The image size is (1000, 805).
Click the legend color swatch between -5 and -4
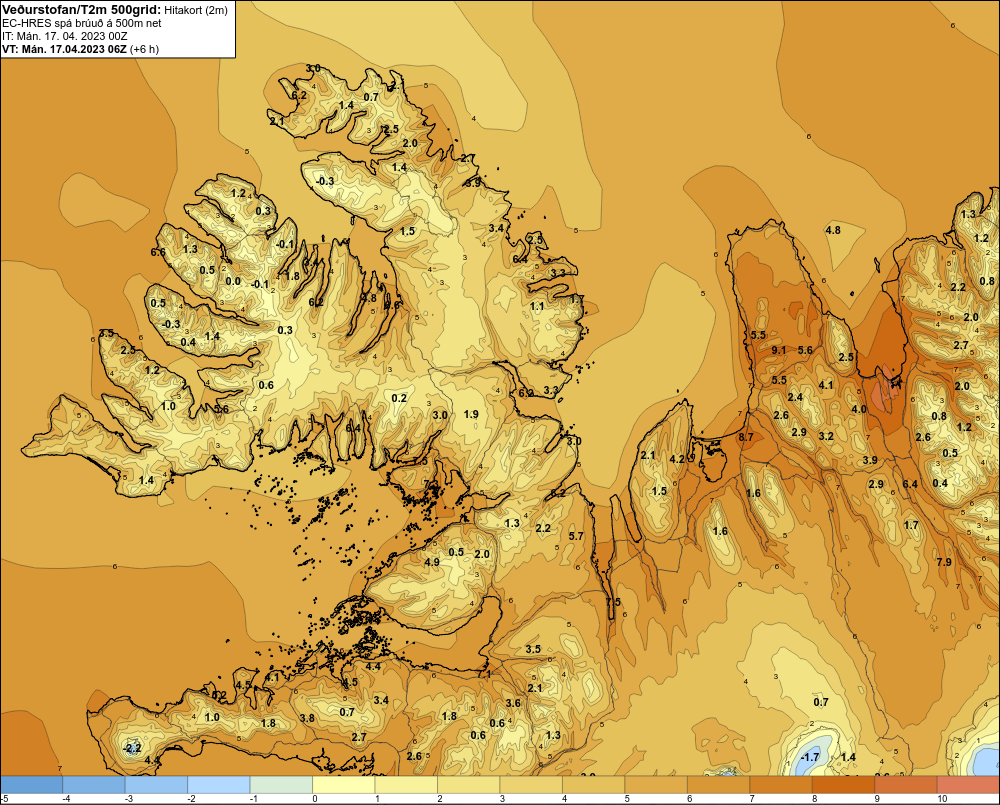pyautogui.click(x=32, y=784)
